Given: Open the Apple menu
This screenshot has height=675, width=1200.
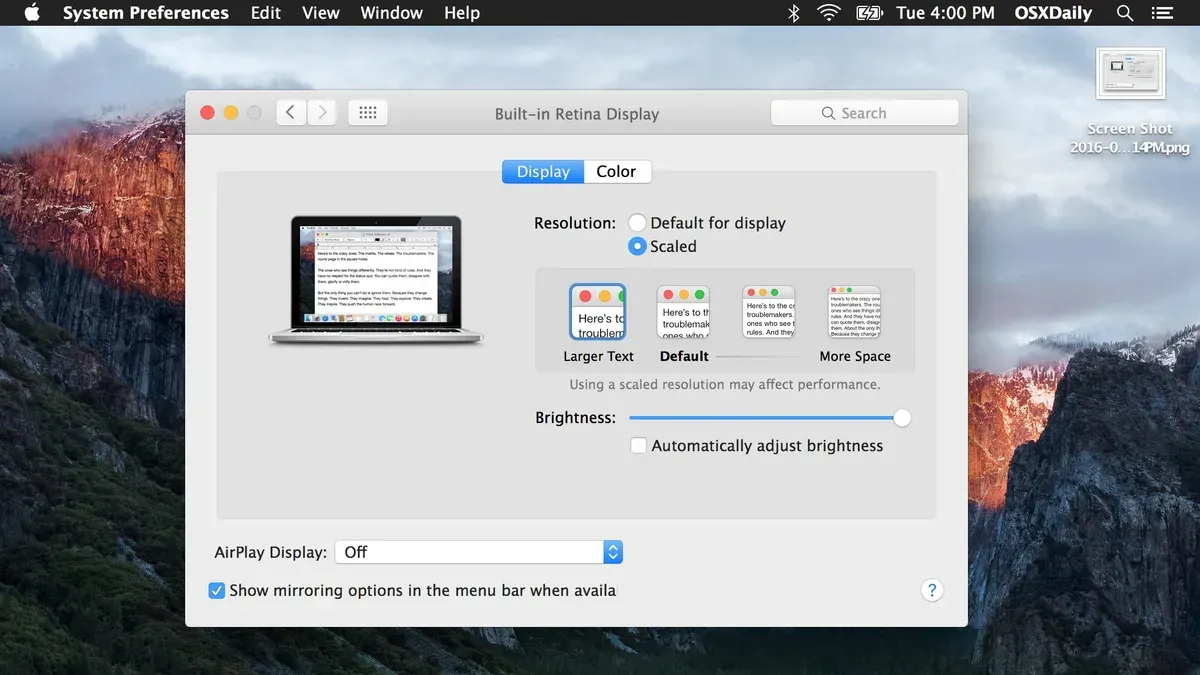Looking at the screenshot, I should 32,13.
